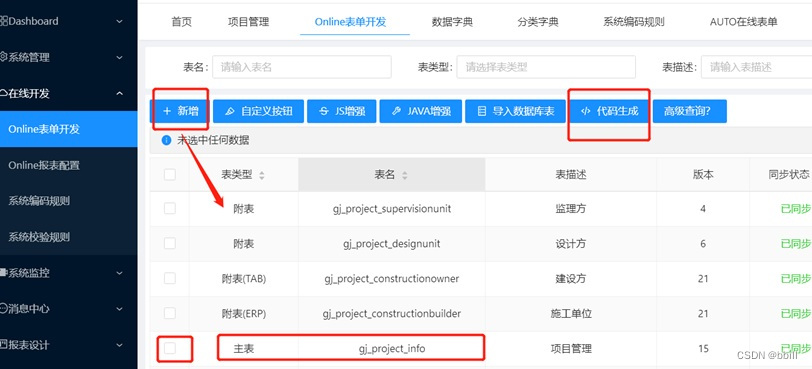Click the pen icon on 自定义按钮

point(230,111)
